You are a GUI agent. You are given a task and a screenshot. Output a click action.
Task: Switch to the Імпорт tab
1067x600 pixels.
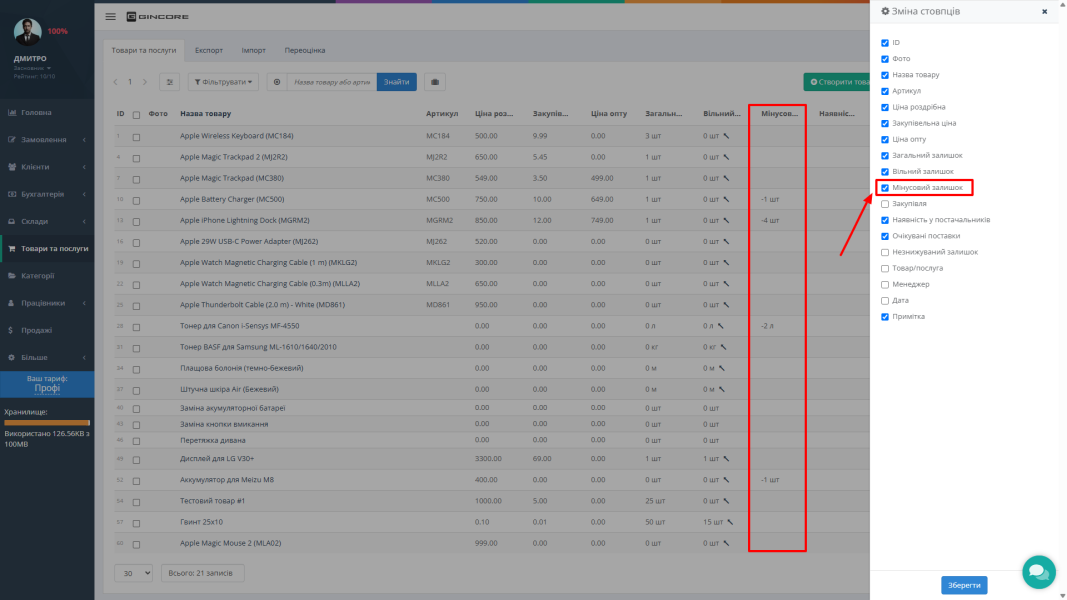pyautogui.click(x=253, y=50)
